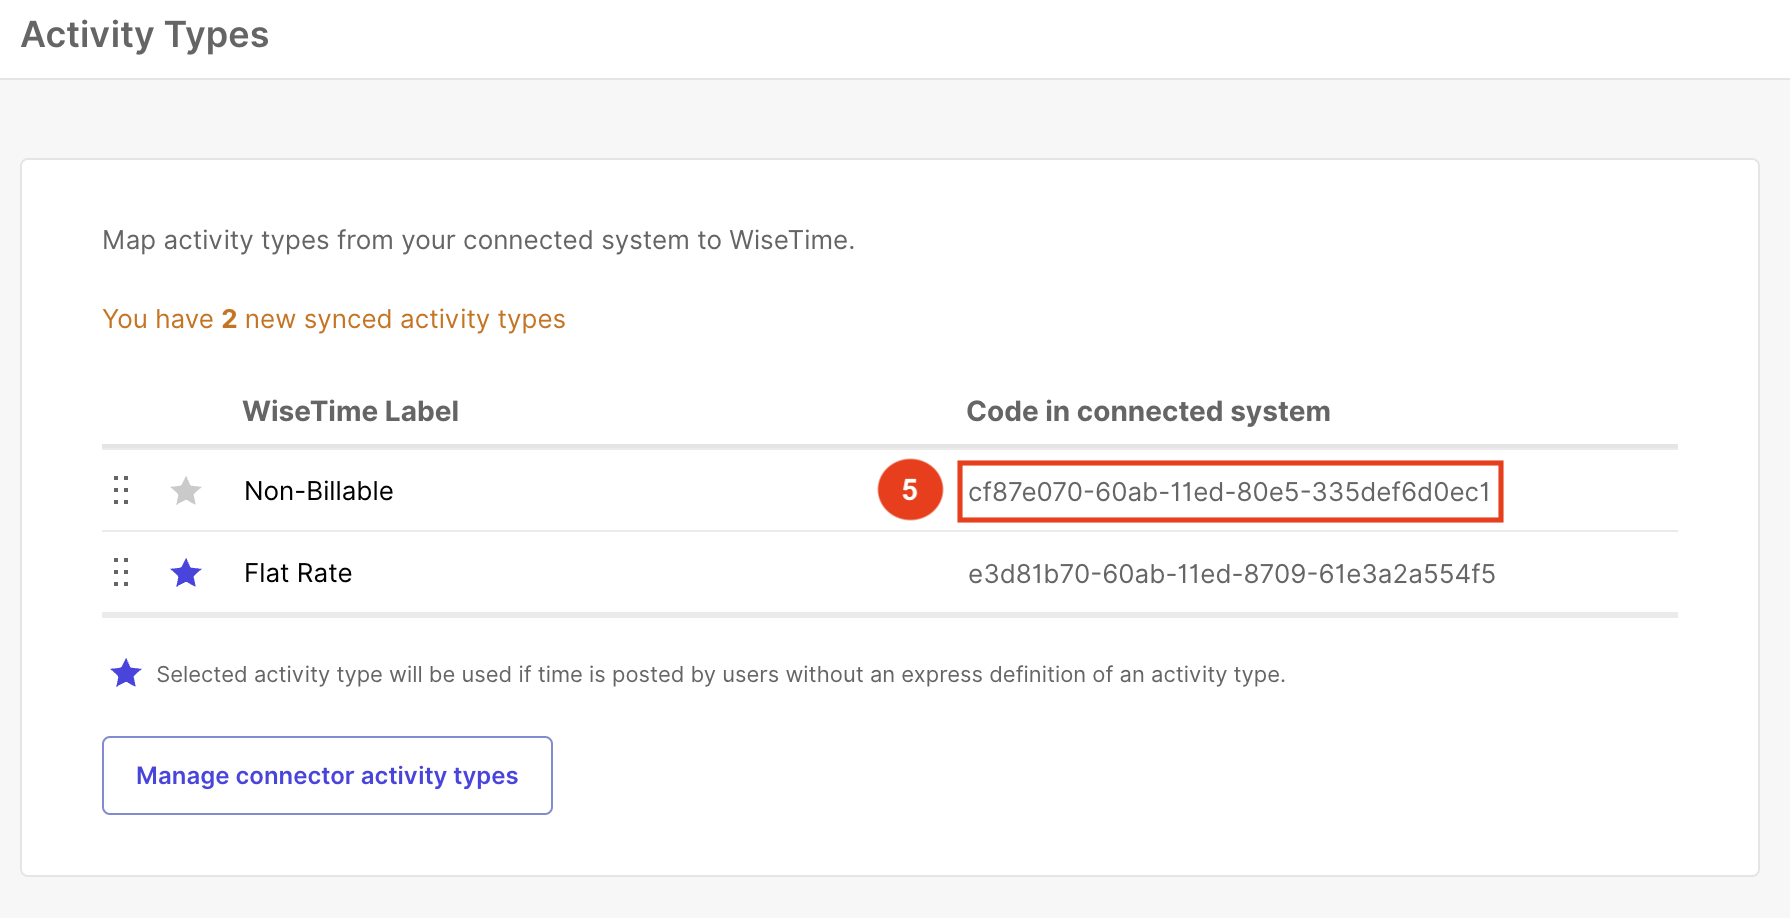The width and height of the screenshot is (1790, 918).
Task: Click the WiseTime Label column header
Action: [350, 410]
